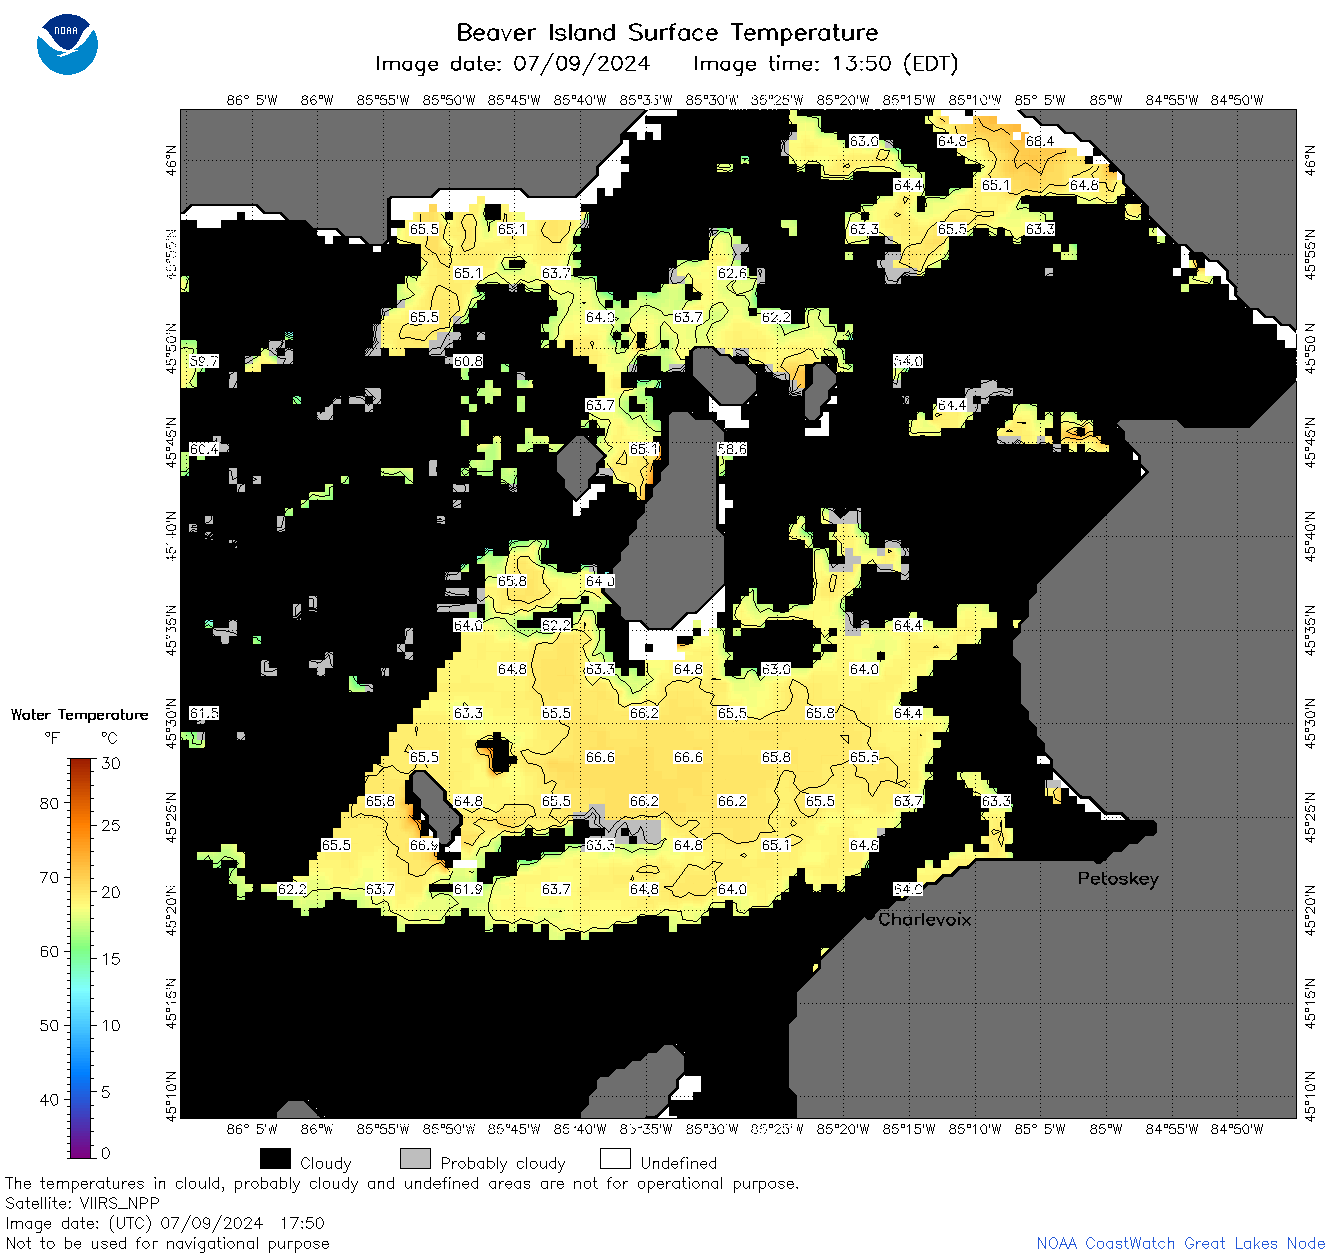Image resolution: width=1336 pixels, height=1259 pixels.
Task: Click the Probably cloudy legend label
Action: (503, 1163)
